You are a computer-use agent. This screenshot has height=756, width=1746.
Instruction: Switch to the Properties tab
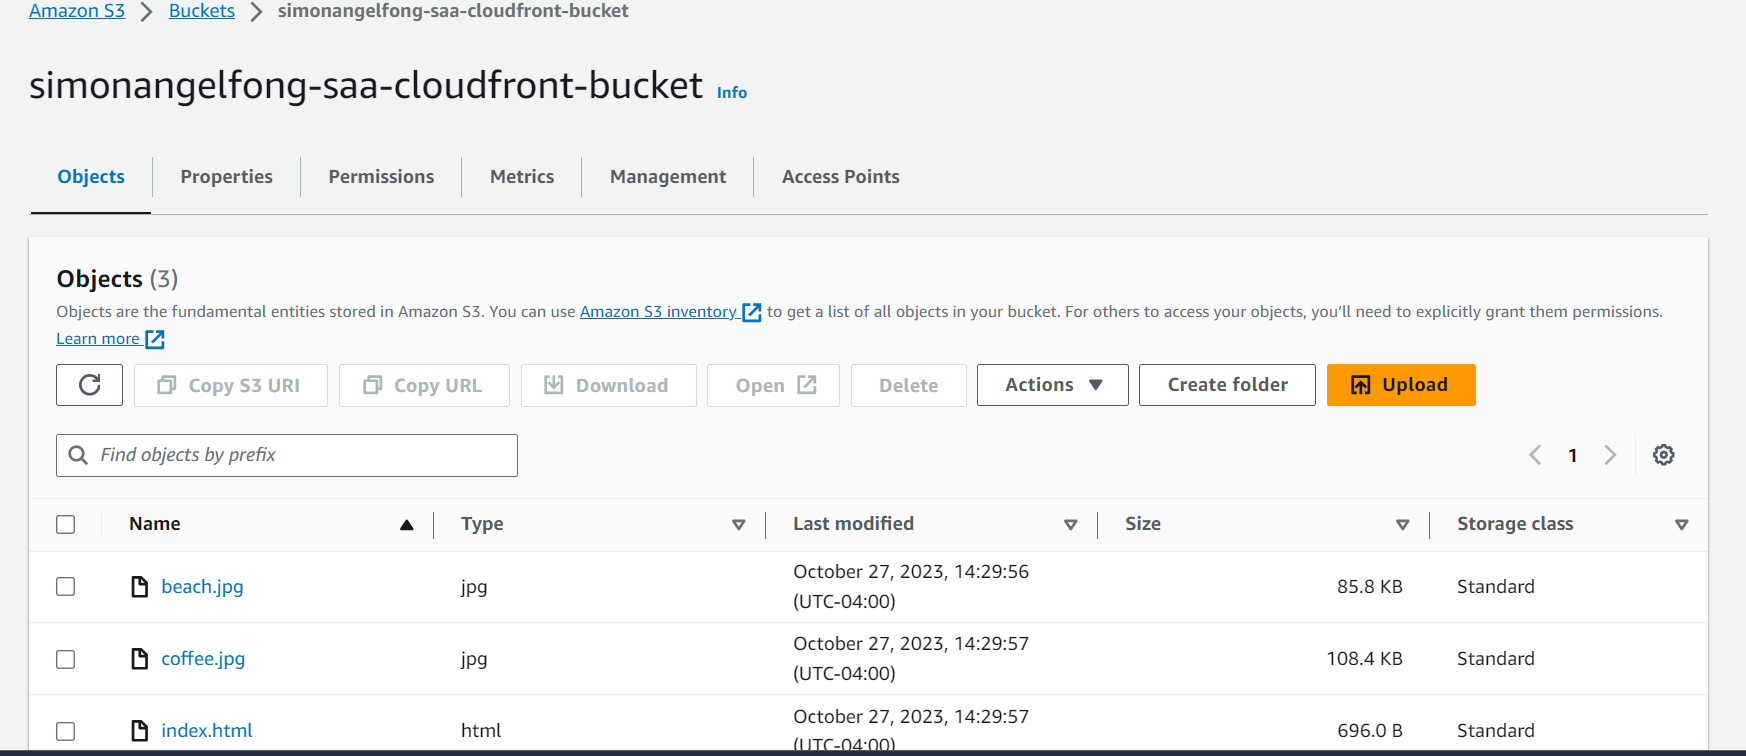[226, 177]
